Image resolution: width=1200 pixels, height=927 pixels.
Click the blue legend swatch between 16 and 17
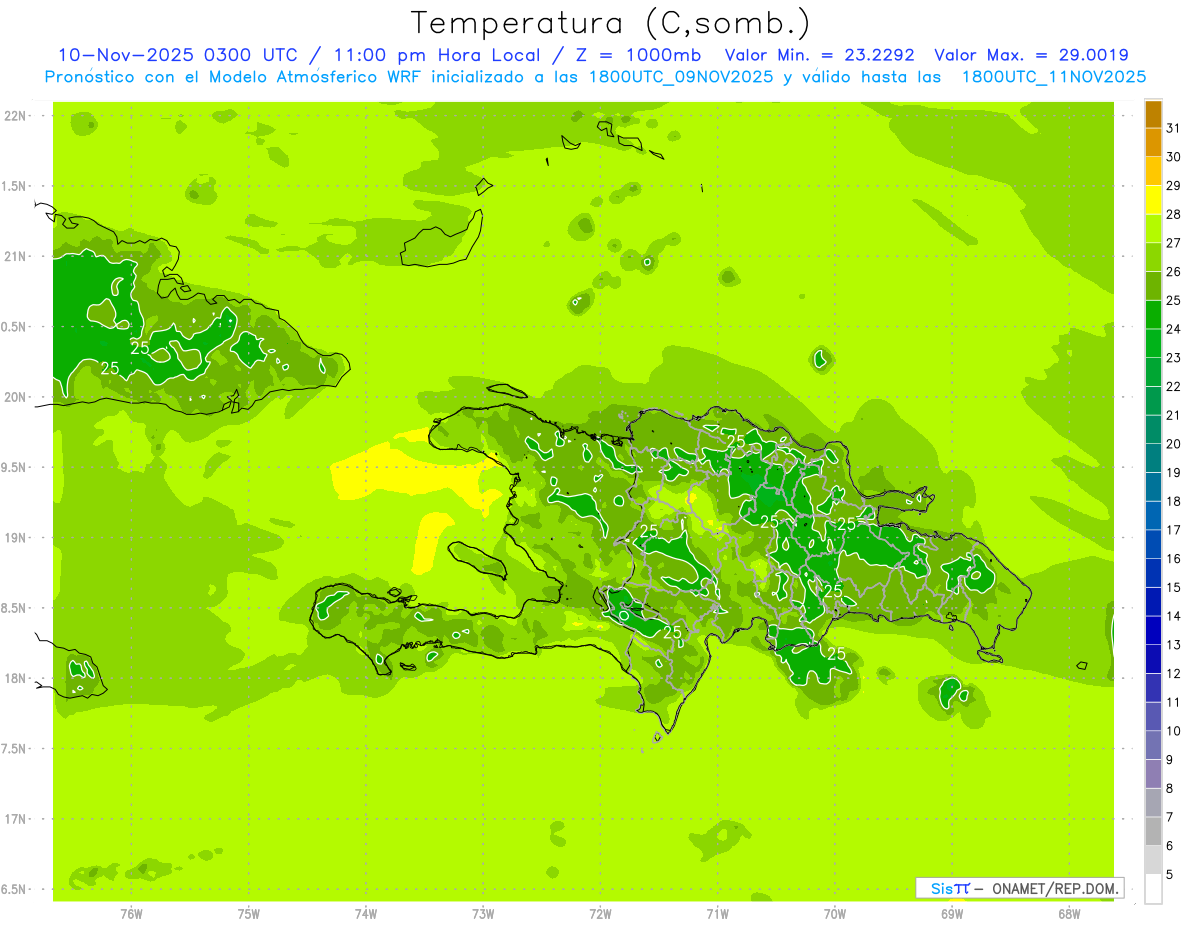1153,544
